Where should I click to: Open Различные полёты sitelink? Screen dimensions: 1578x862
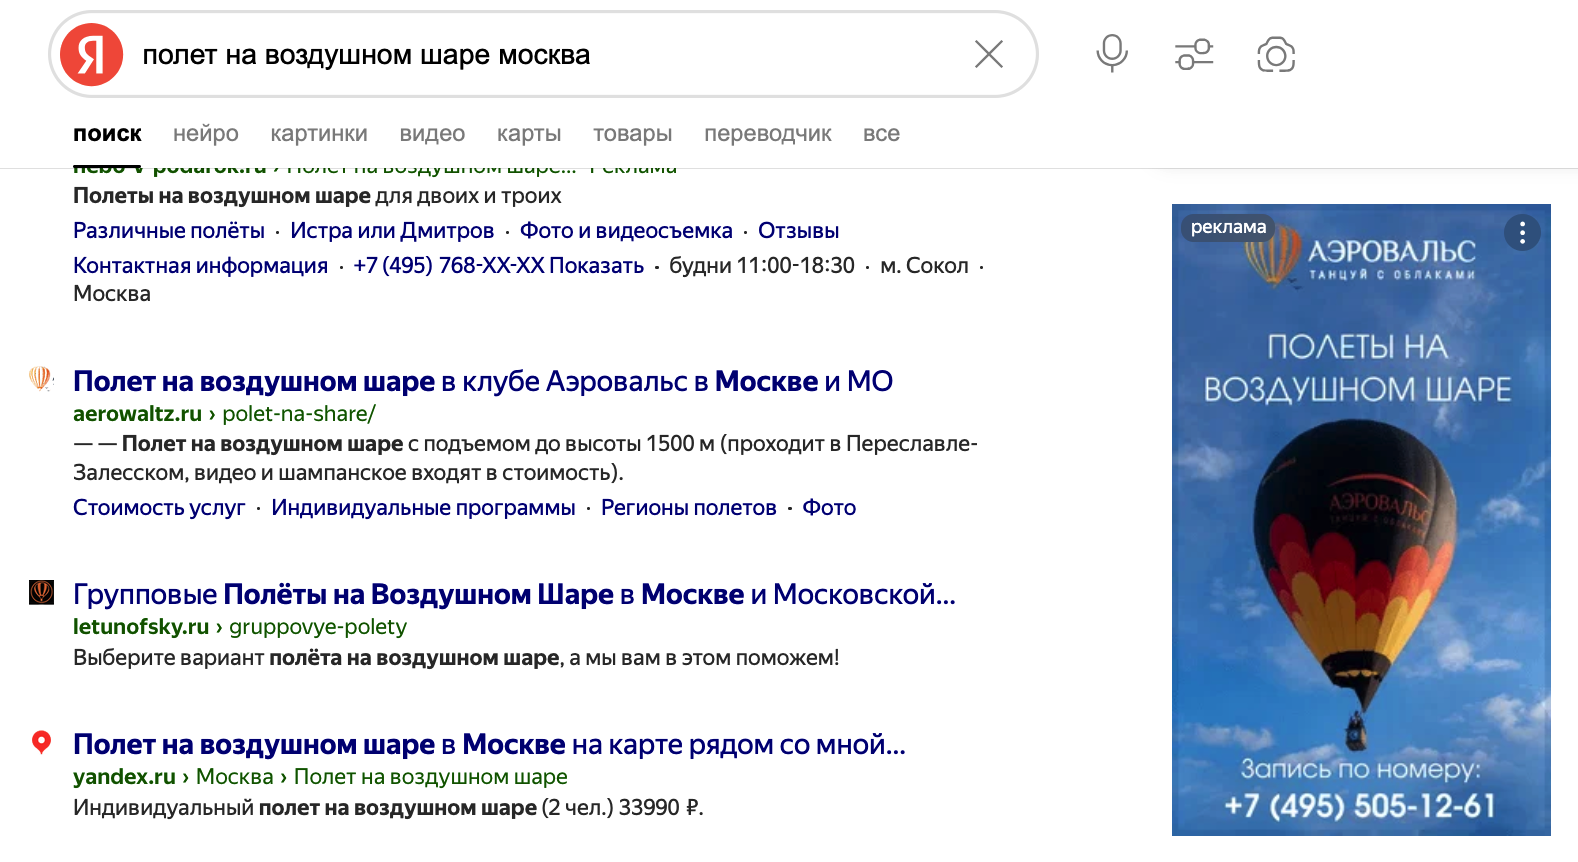pos(169,231)
